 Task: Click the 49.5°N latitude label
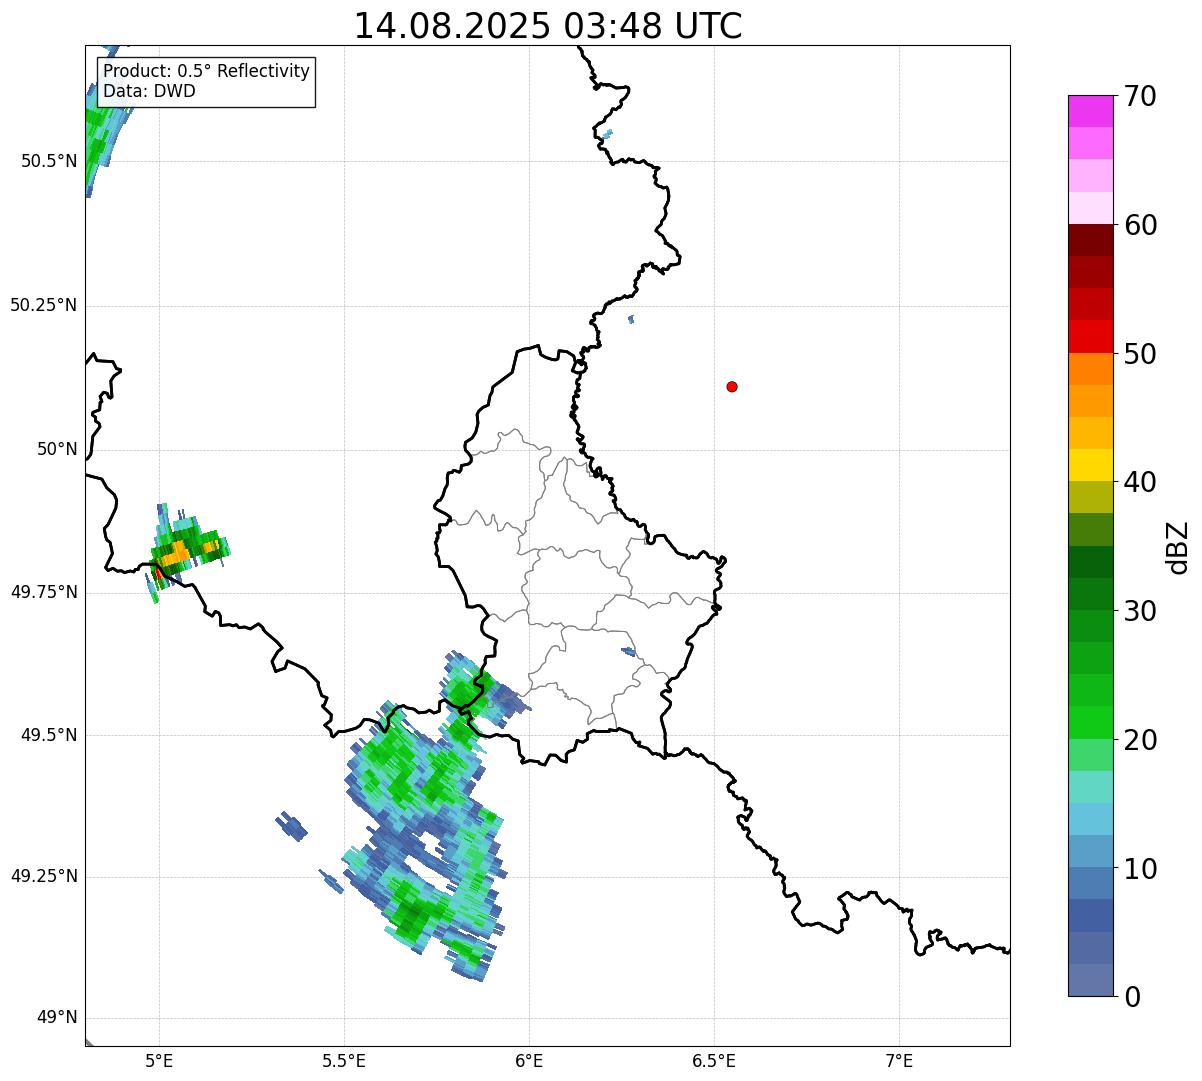49,735
